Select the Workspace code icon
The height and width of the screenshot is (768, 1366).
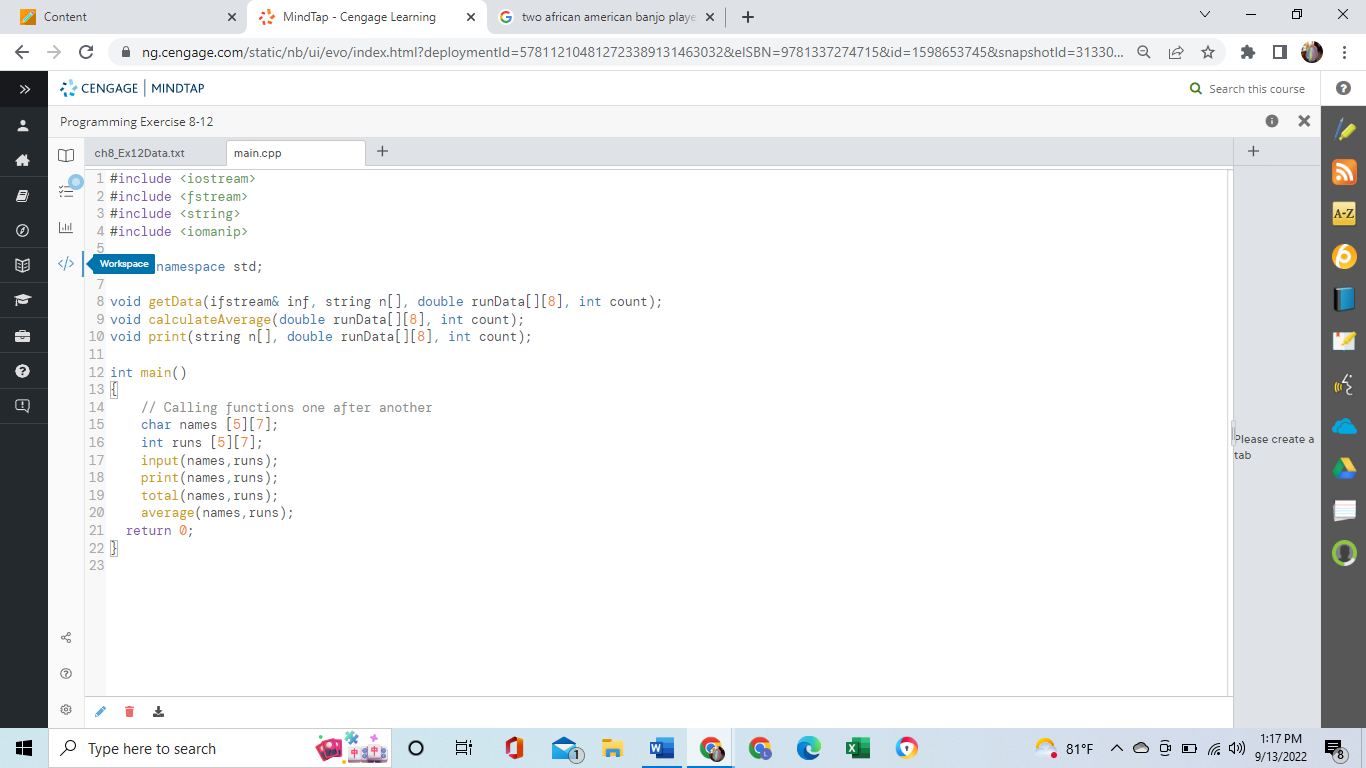pos(66,264)
